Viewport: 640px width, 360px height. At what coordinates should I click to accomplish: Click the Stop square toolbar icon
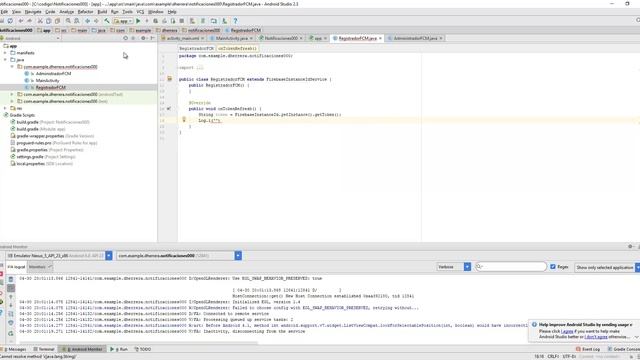182,21
